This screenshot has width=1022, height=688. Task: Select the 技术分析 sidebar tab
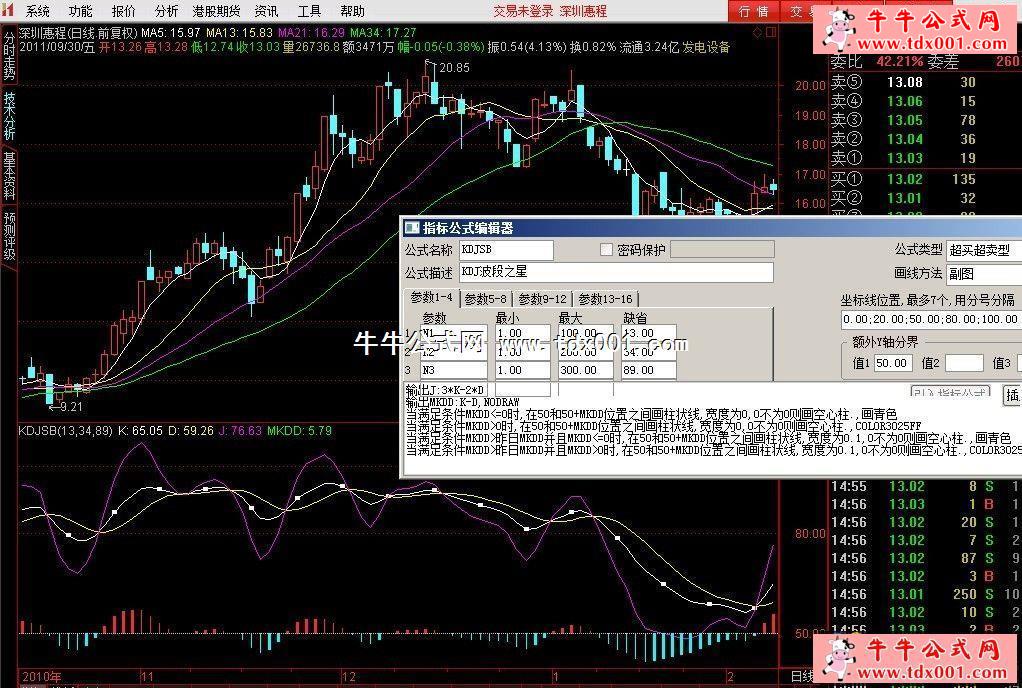pyautogui.click(x=9, y=116)
